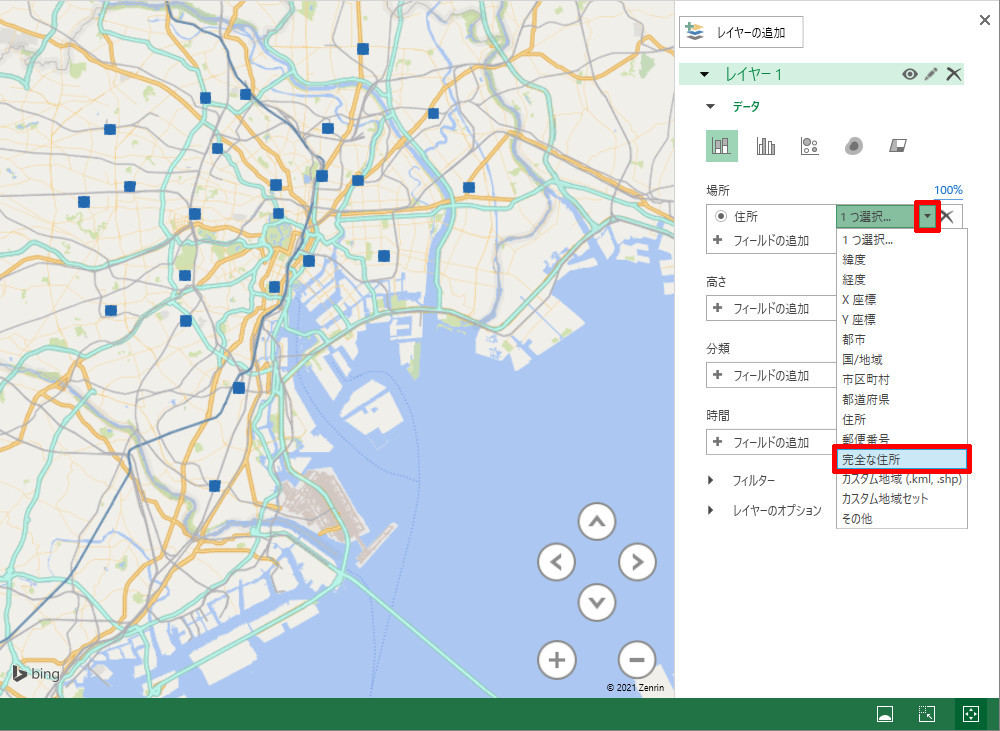Select the region visualization type
Image resolution: width=1000 pixels, height=731 pixels.
897,146
